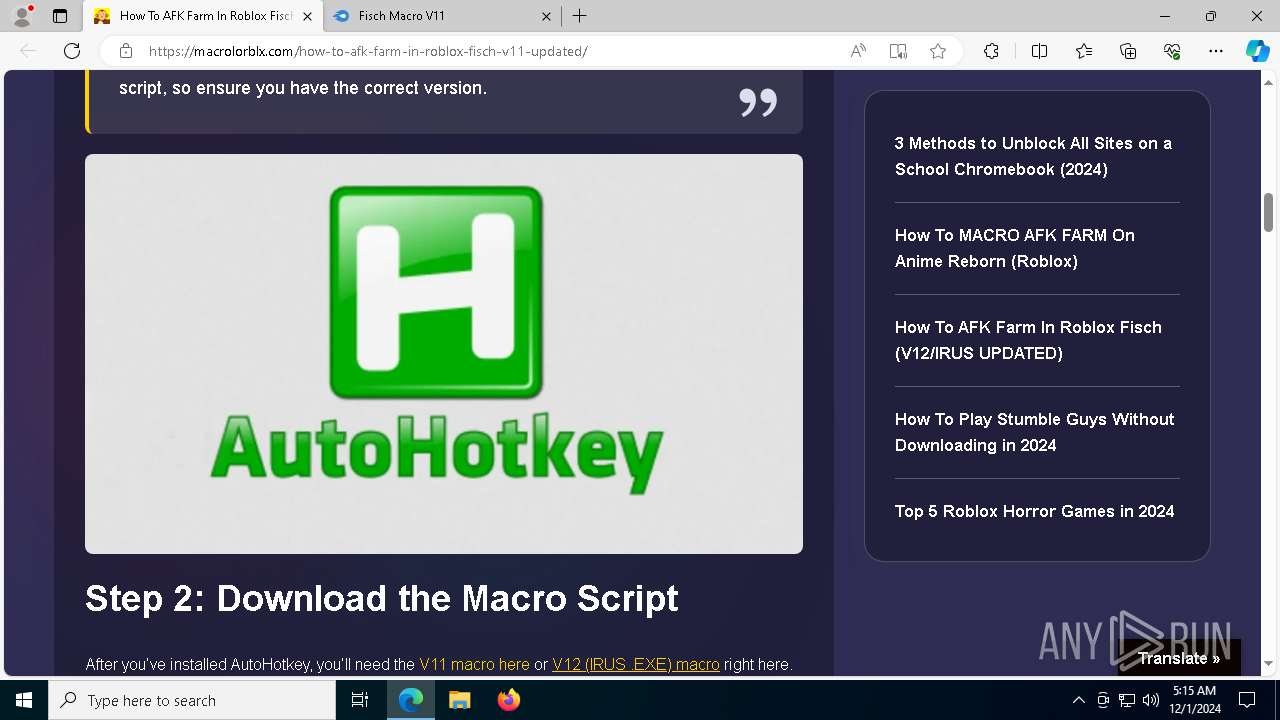
Task: Click the Step 2: Download the Macro Script heading
Action: click(382, 598)
